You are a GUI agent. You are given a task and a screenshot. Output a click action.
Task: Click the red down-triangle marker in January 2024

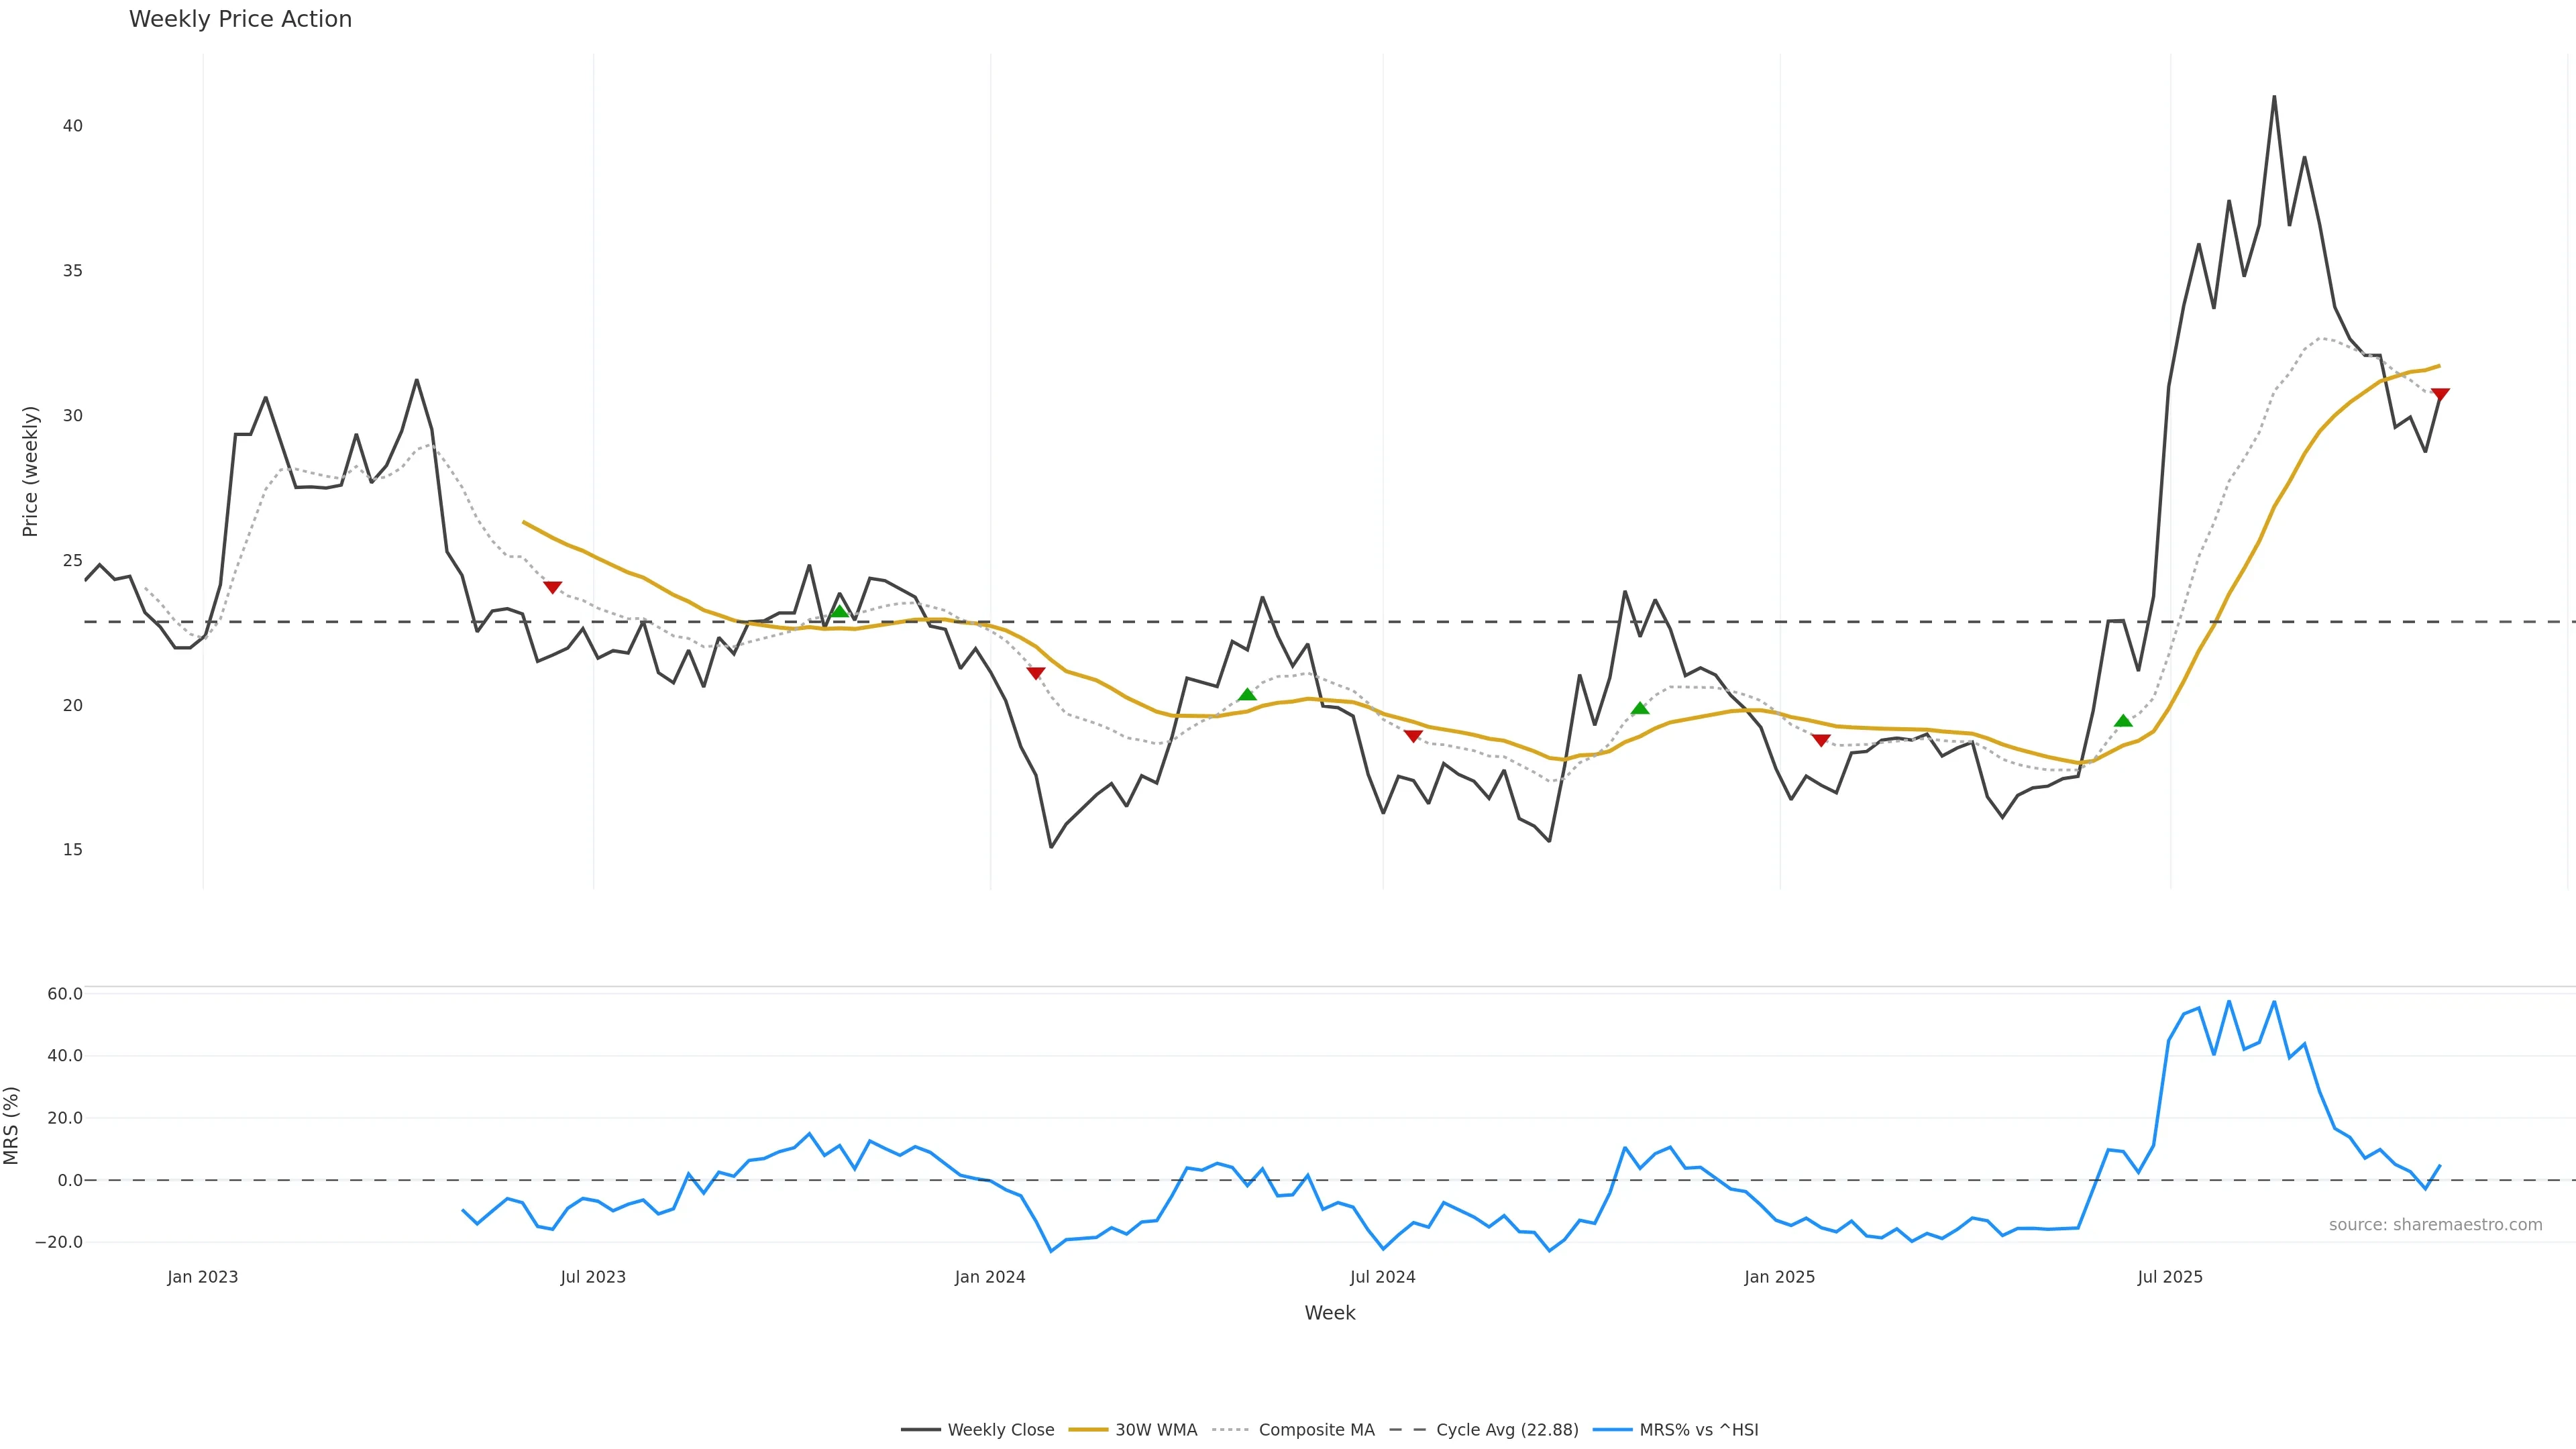pos(1036,673)
